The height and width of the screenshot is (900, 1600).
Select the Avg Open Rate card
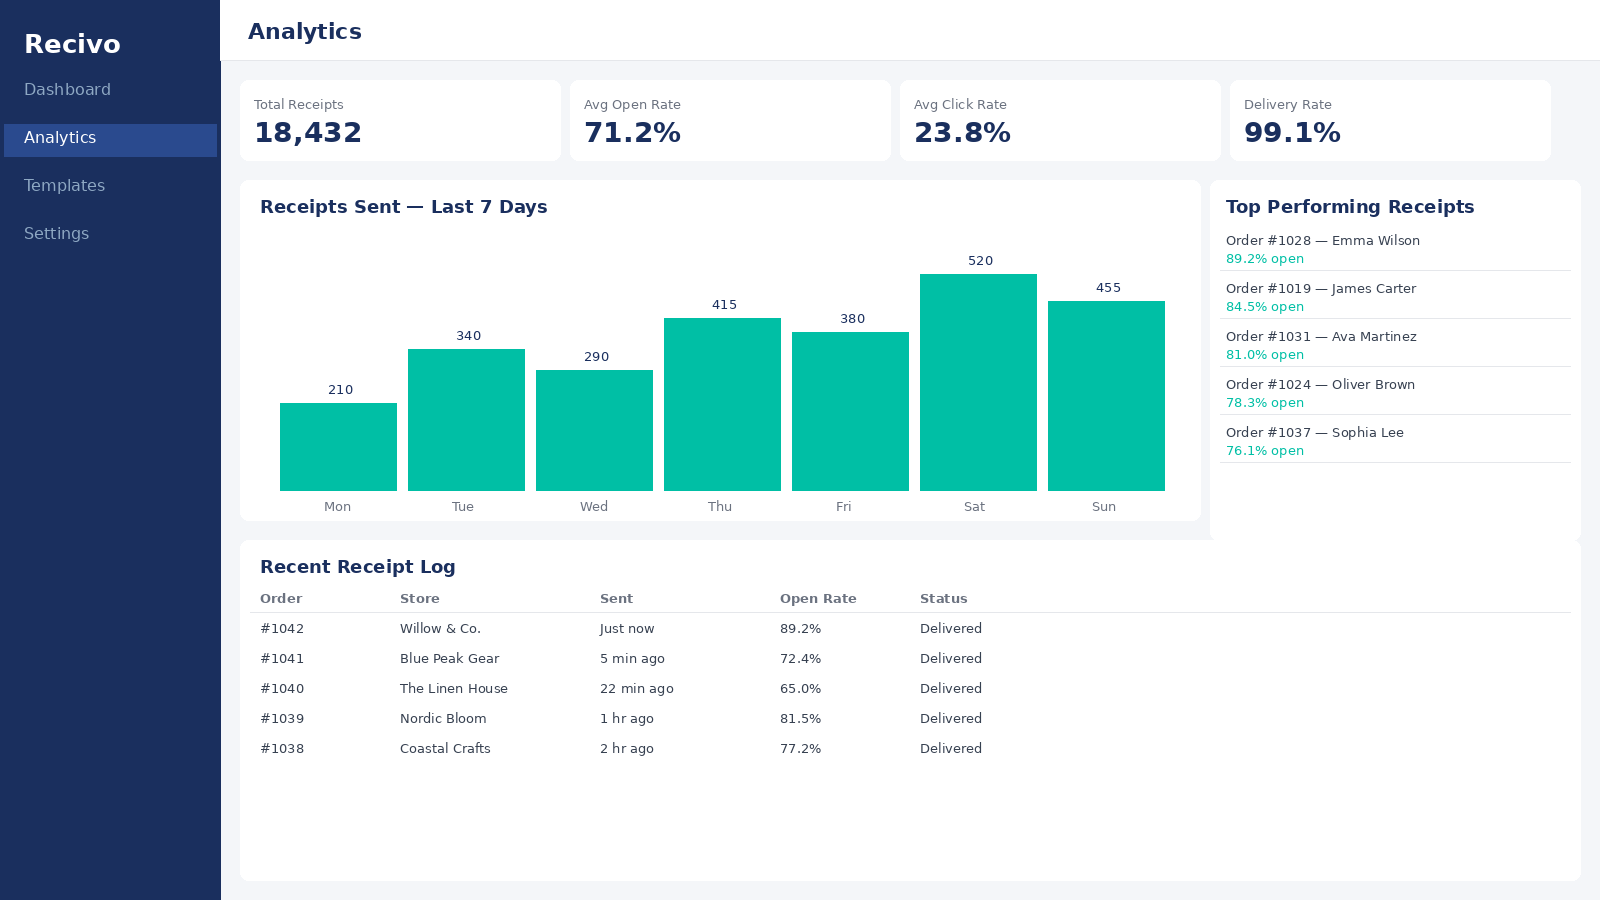coord(730,120)
